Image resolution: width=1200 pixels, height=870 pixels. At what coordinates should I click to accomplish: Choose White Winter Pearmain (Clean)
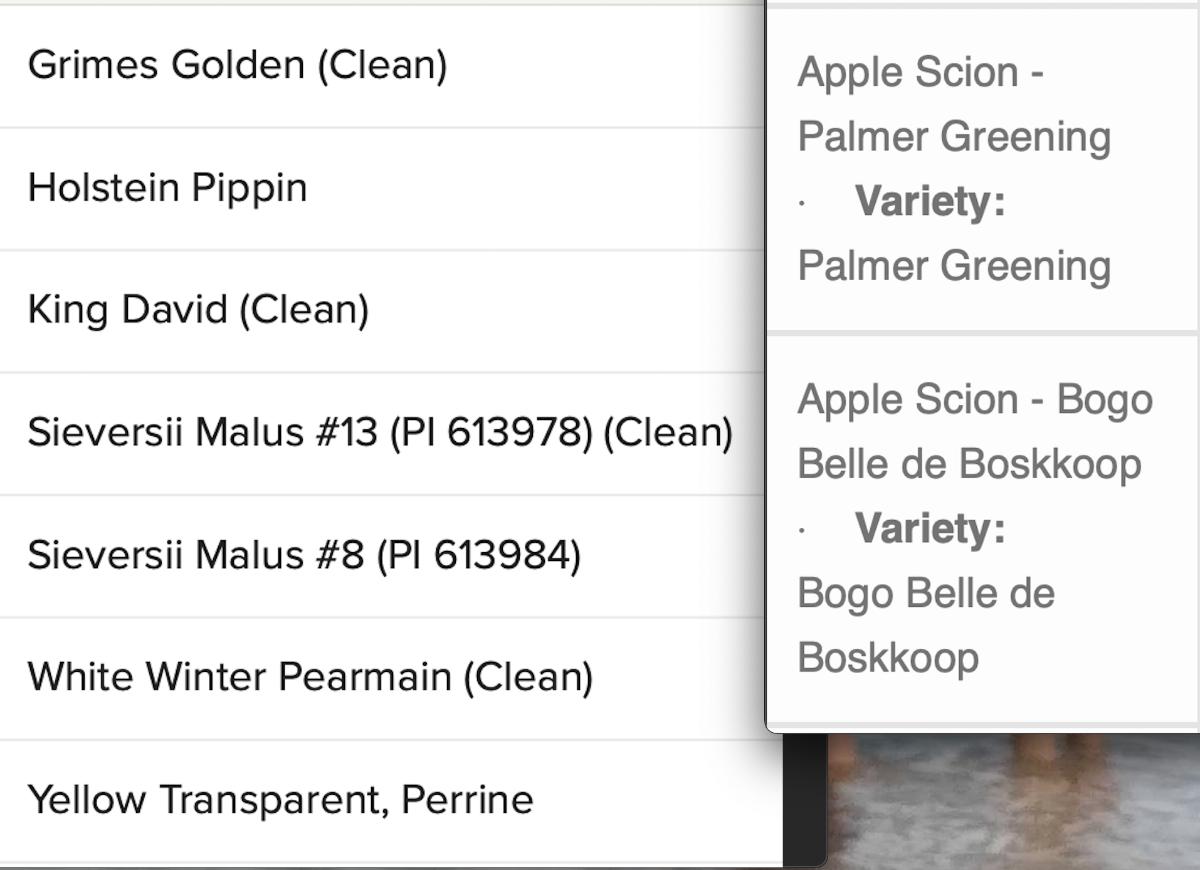[x=310, y=677]
